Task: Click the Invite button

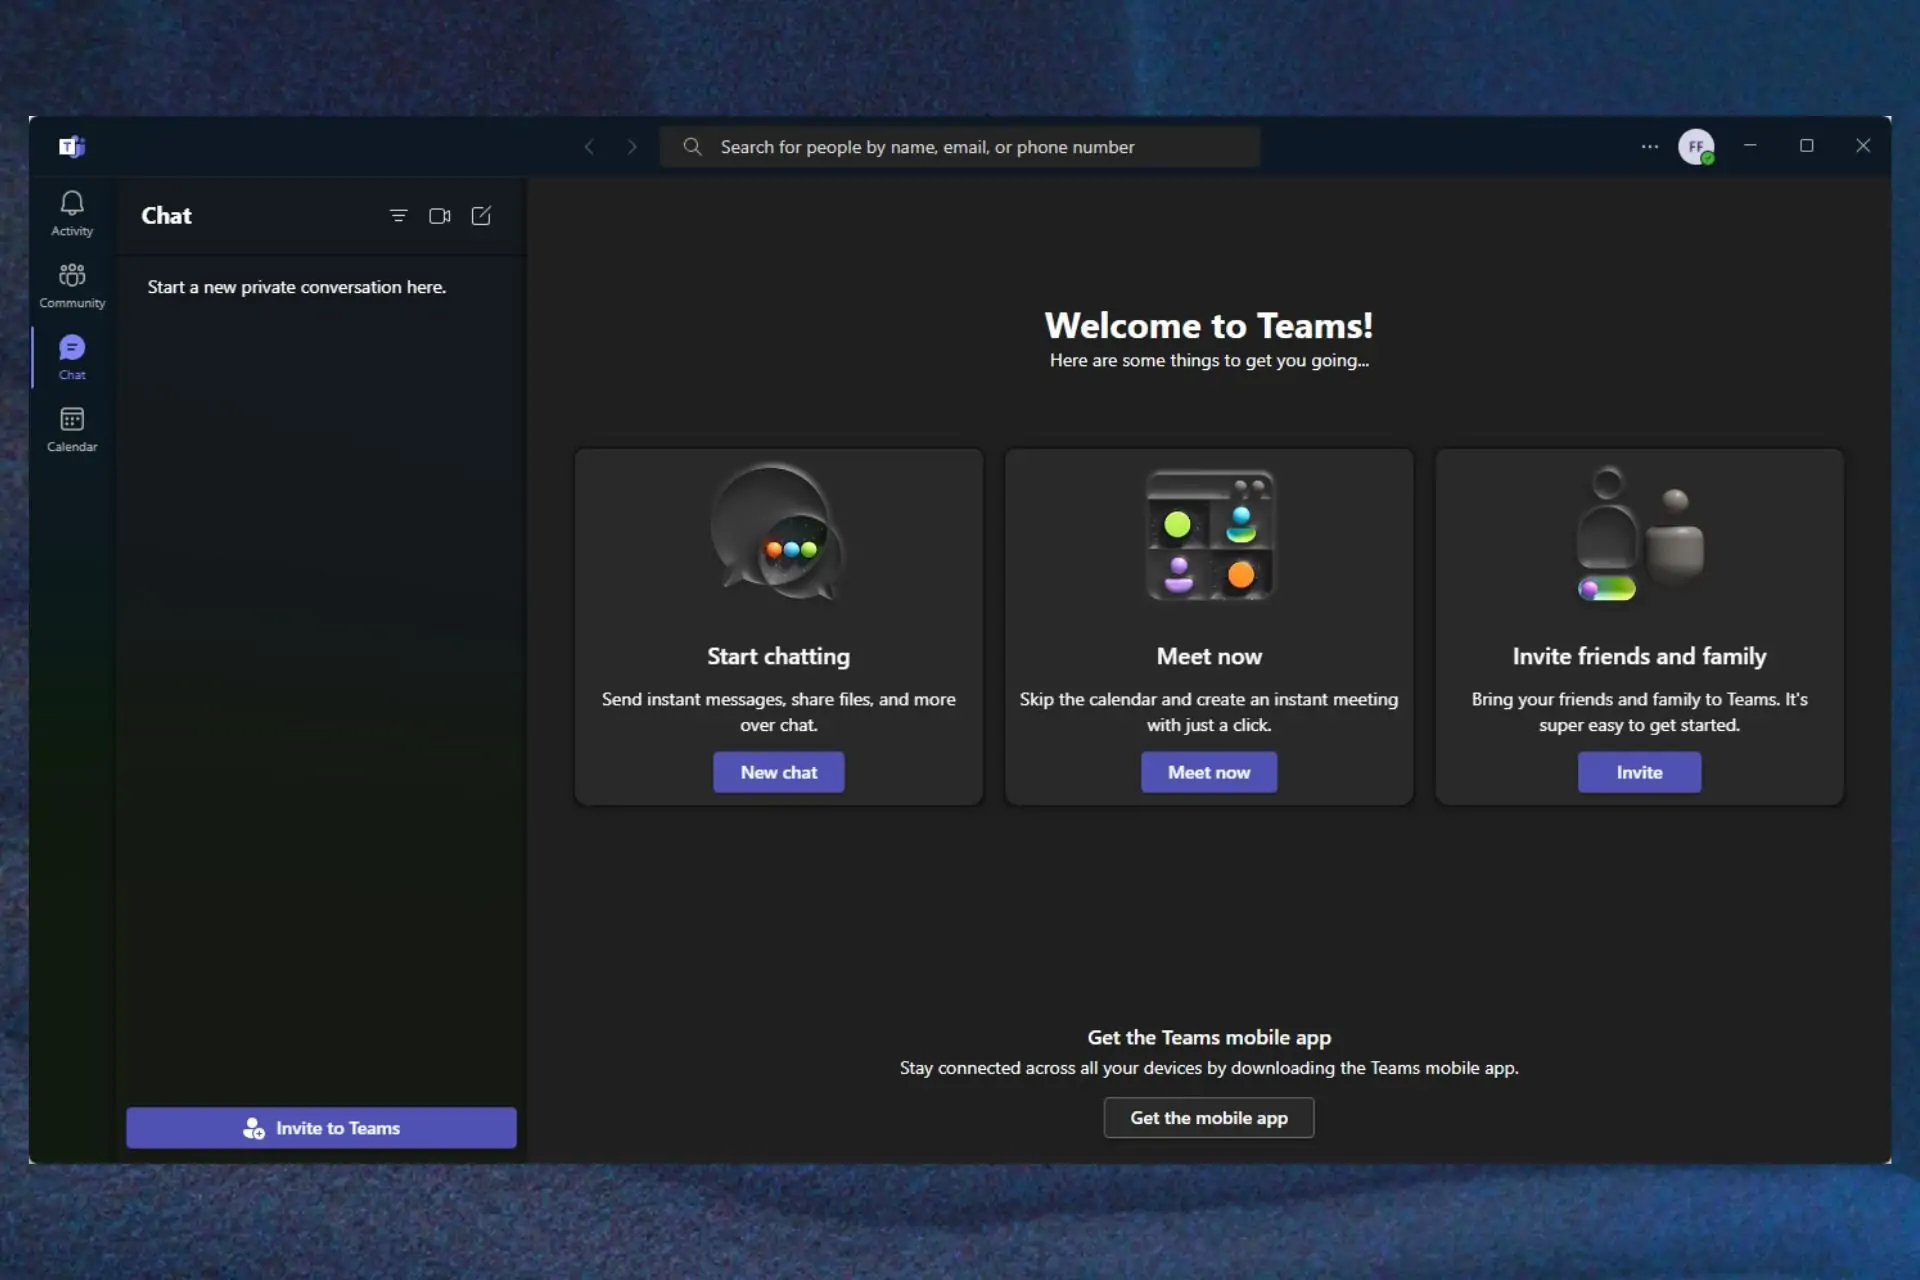Action: click(1640, 772)
